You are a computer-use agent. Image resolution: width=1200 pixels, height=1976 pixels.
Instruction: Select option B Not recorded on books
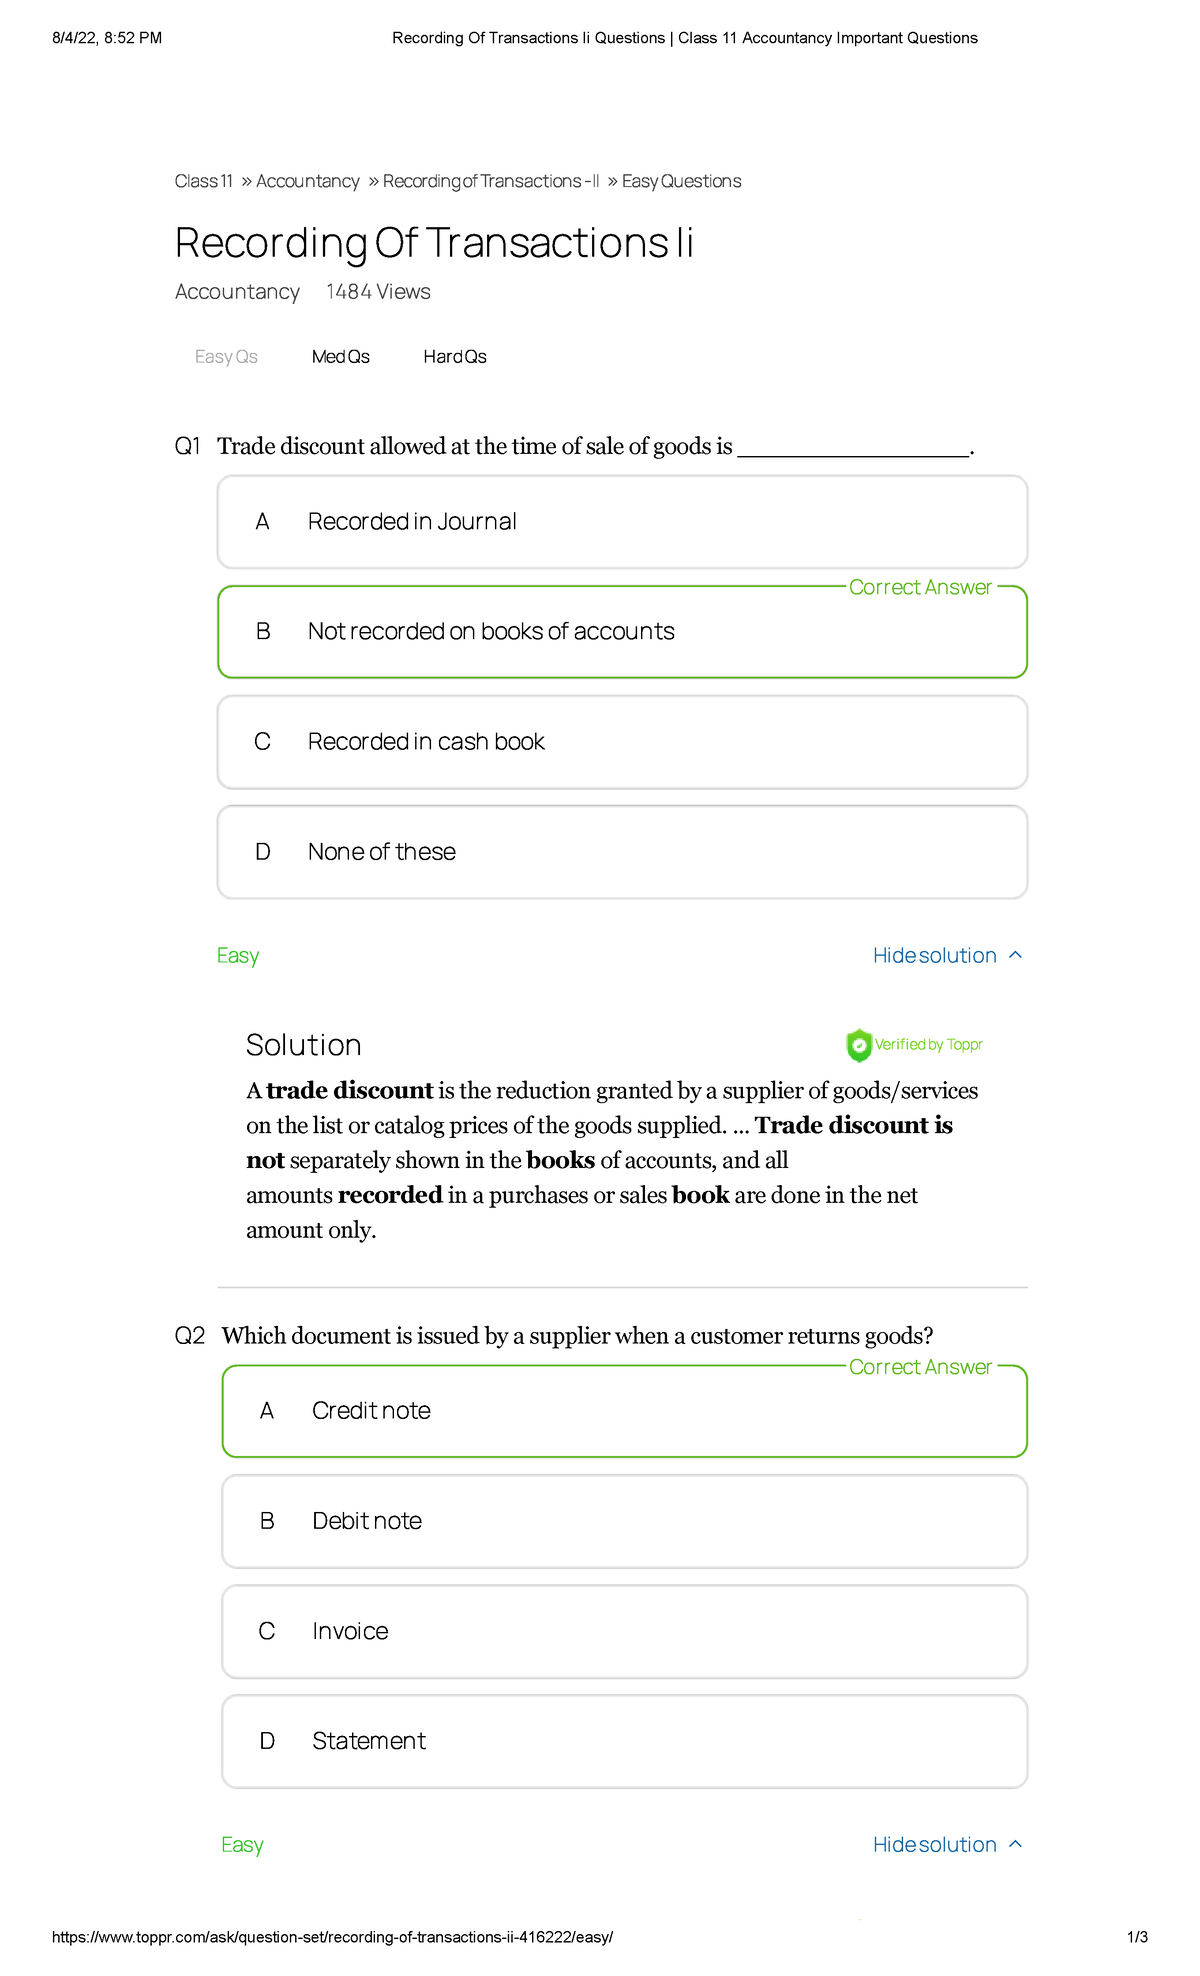click(622, 632)
